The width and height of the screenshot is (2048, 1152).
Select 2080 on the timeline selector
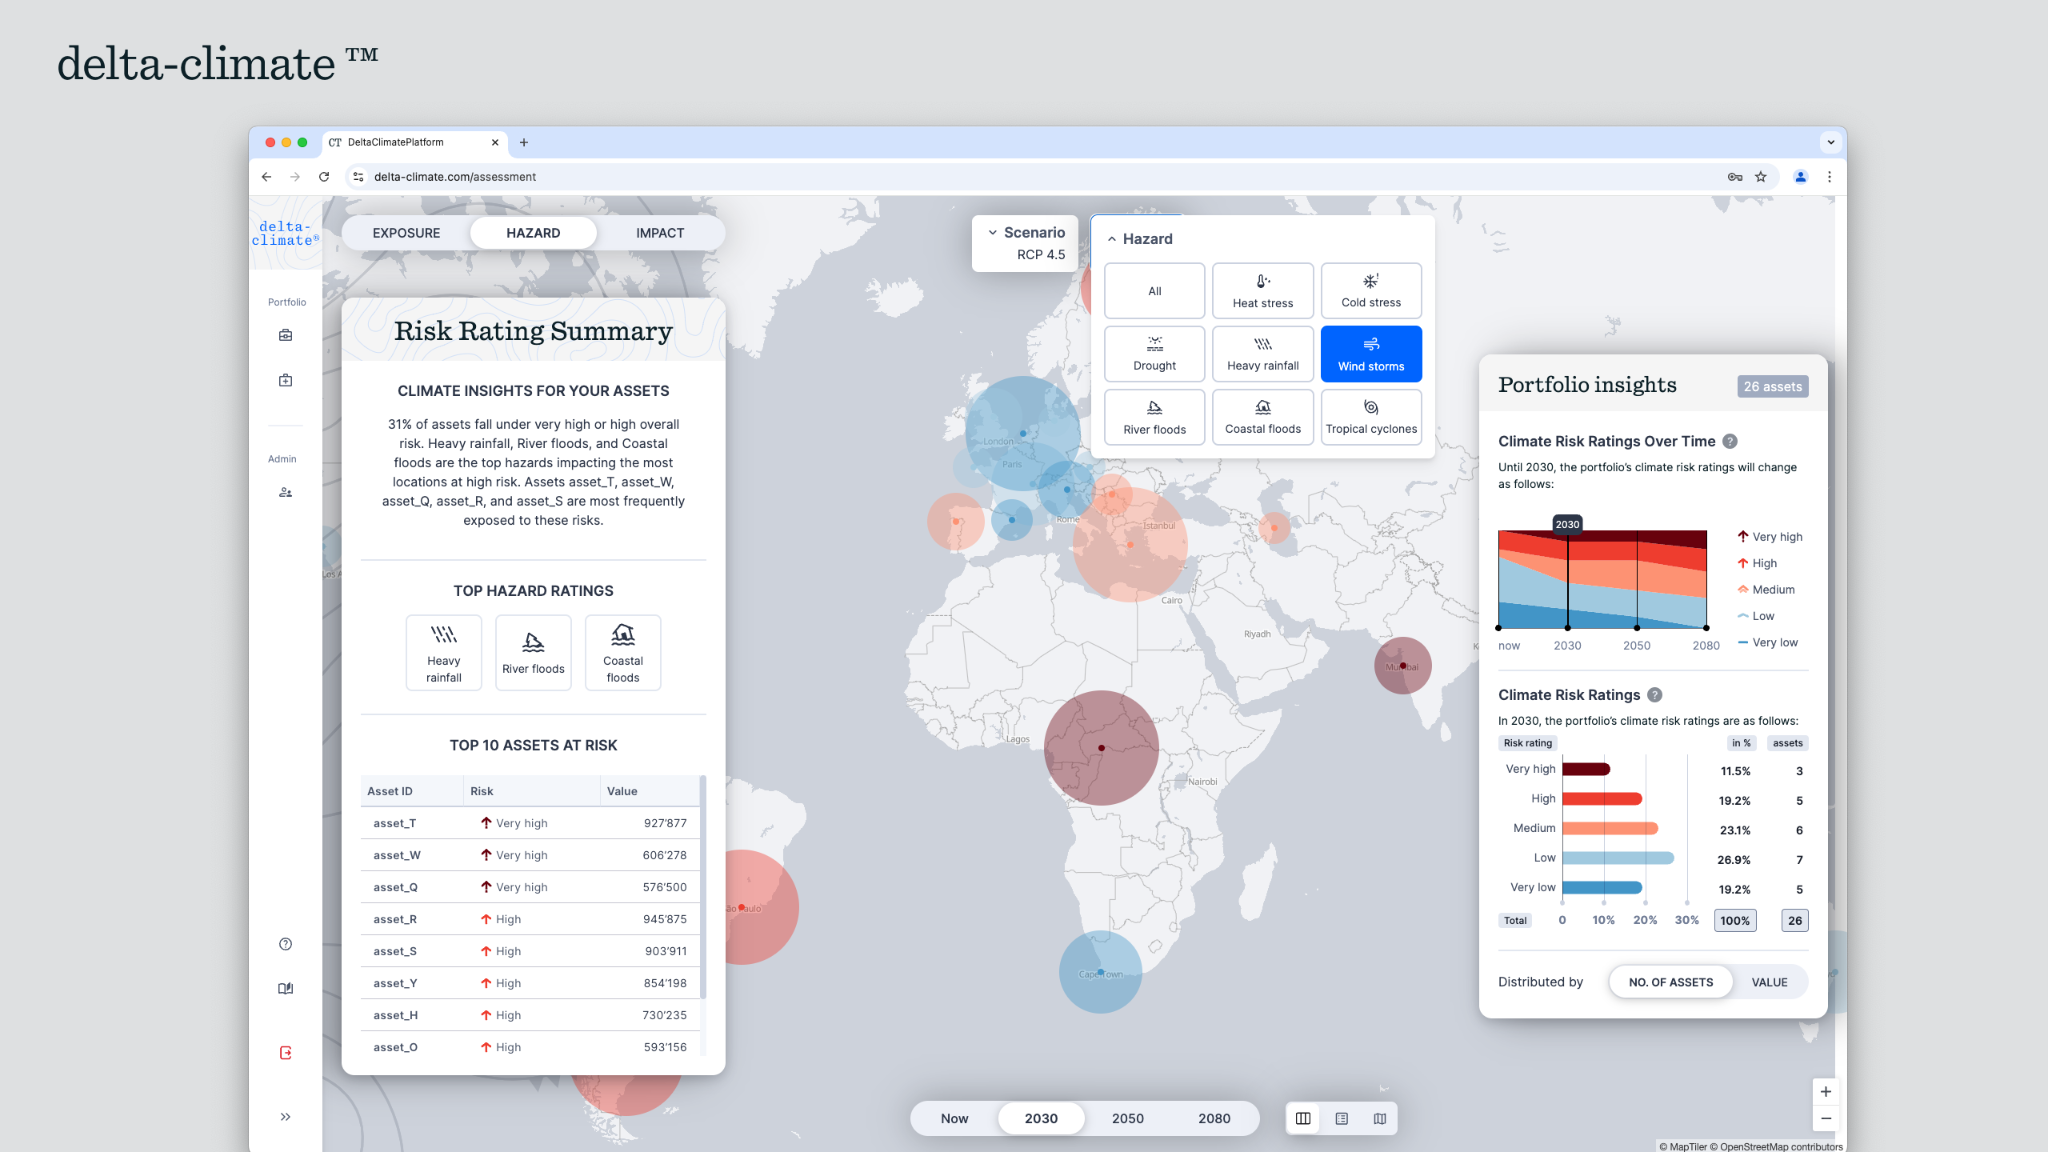[1214, 1118]
